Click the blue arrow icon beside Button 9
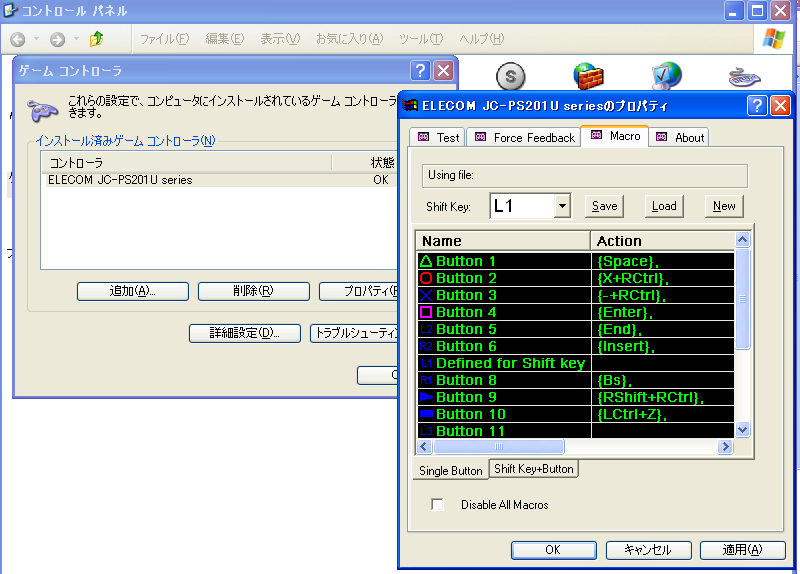The height and width of the screenshot is (574, 800). [x=426, y=397]
